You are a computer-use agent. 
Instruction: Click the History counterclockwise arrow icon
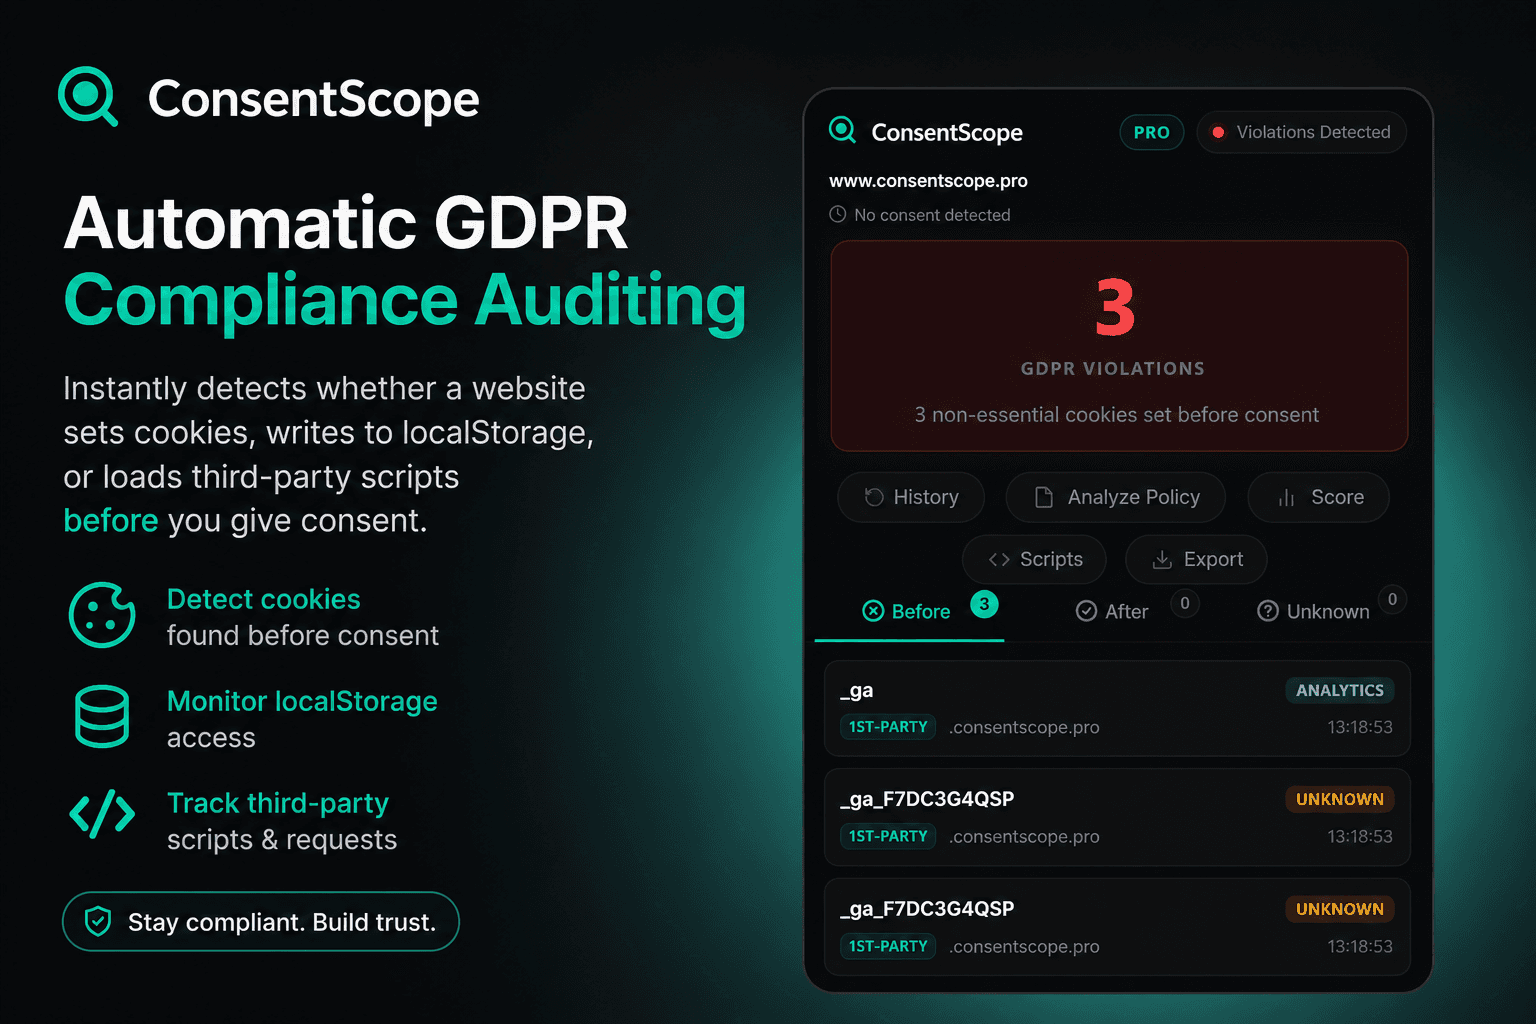click(x=874, y=497)
